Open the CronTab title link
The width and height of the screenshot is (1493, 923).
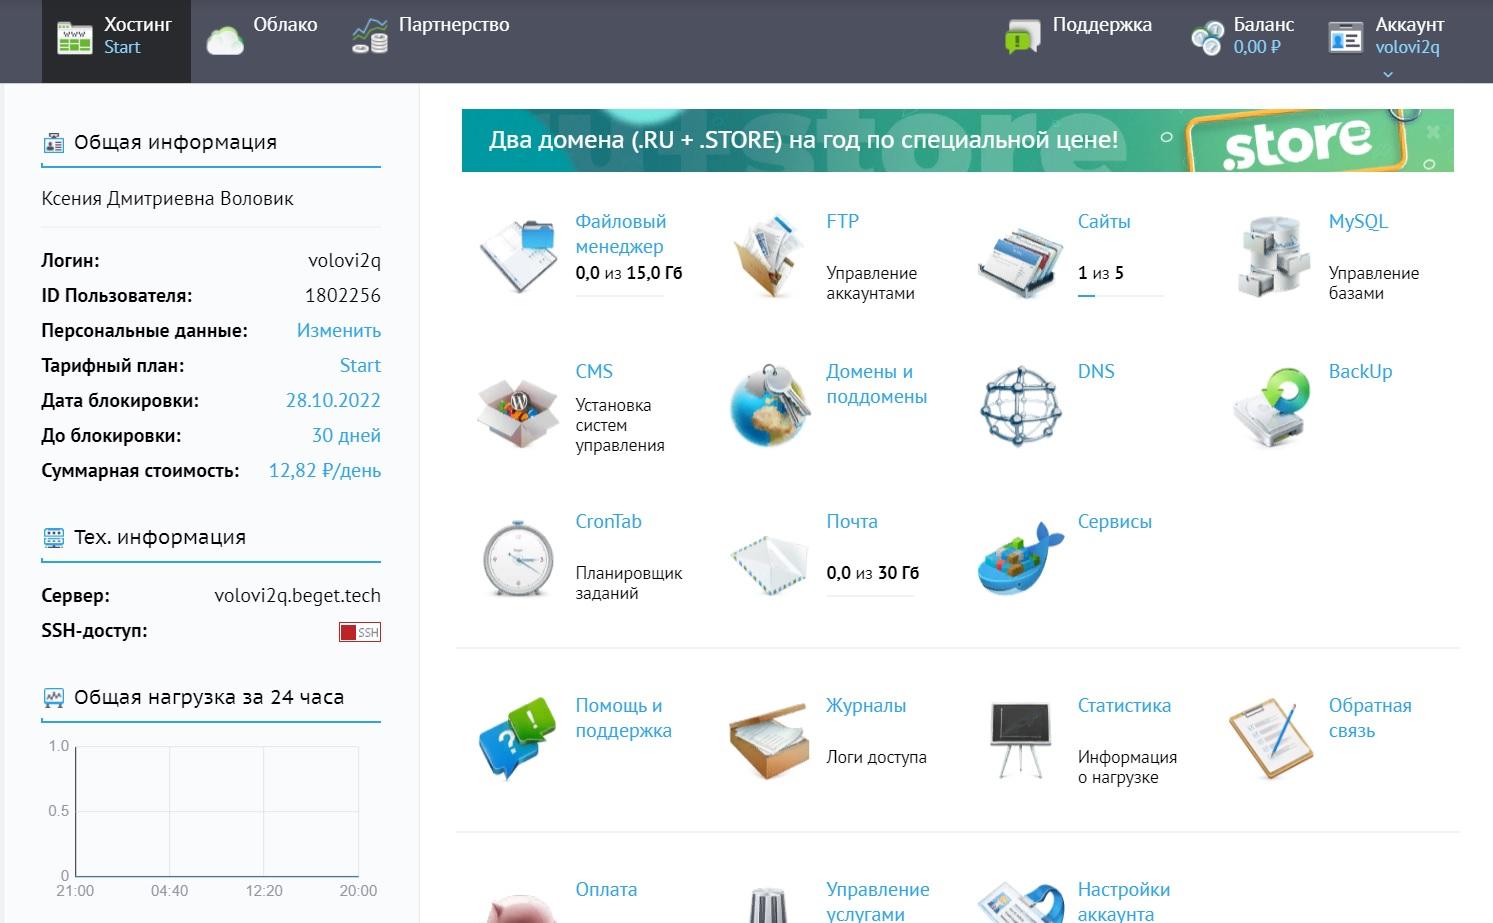[x=608, y=521]
